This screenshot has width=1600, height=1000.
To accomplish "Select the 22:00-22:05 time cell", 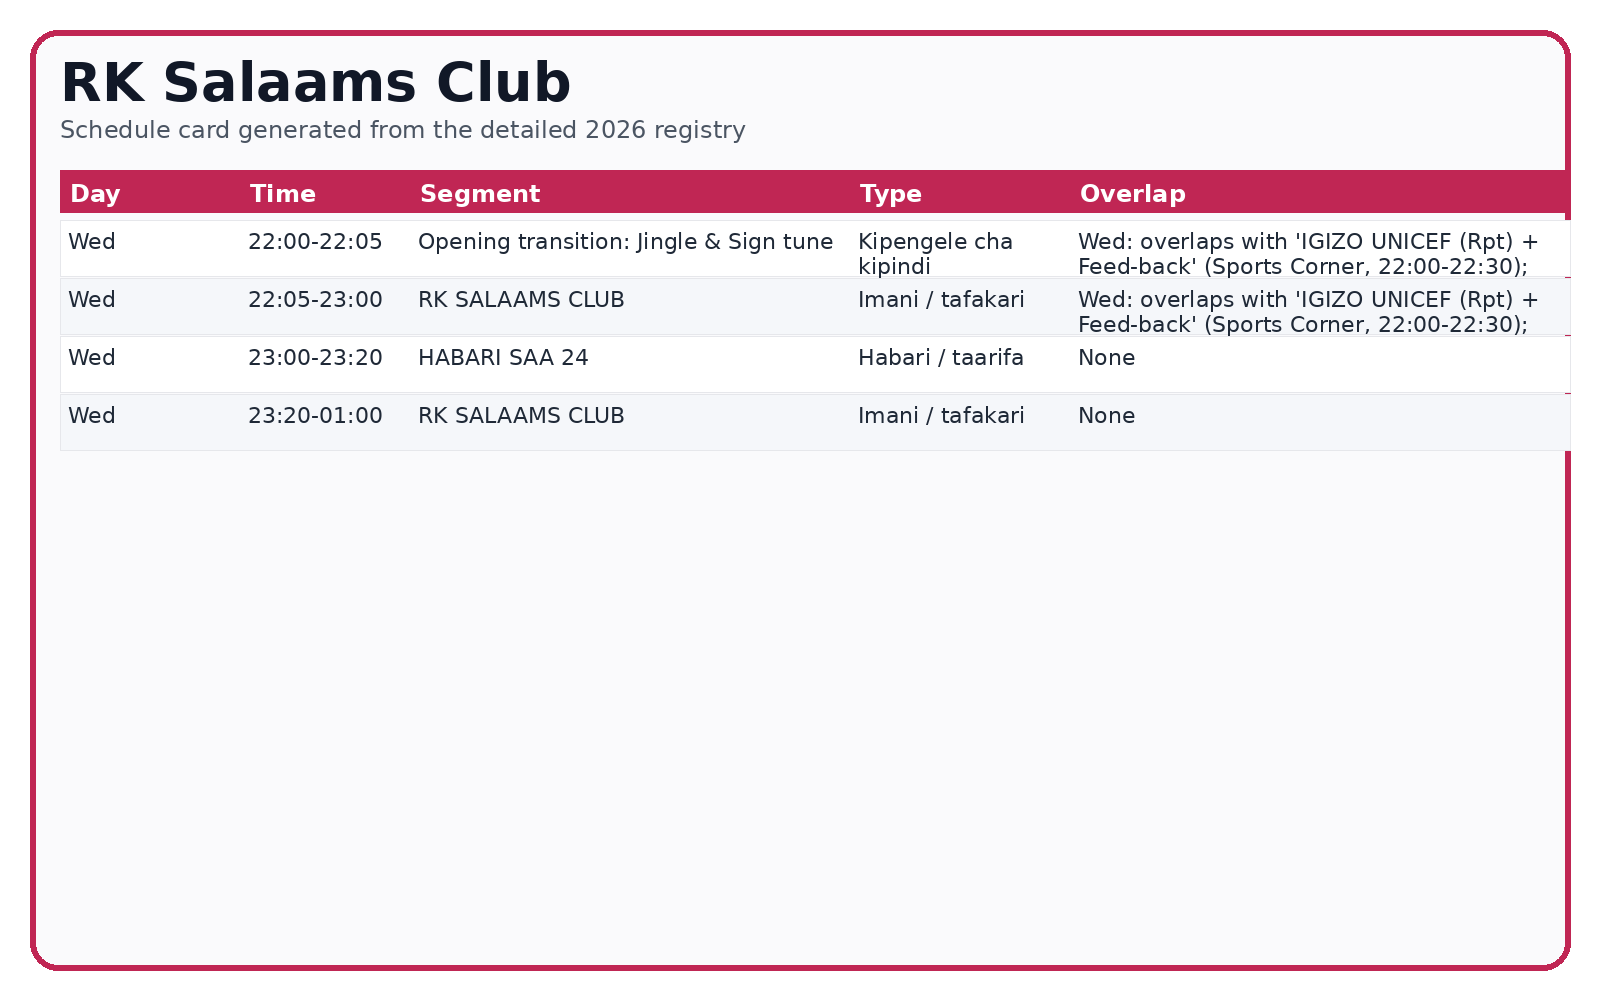I will pos(315,242).
